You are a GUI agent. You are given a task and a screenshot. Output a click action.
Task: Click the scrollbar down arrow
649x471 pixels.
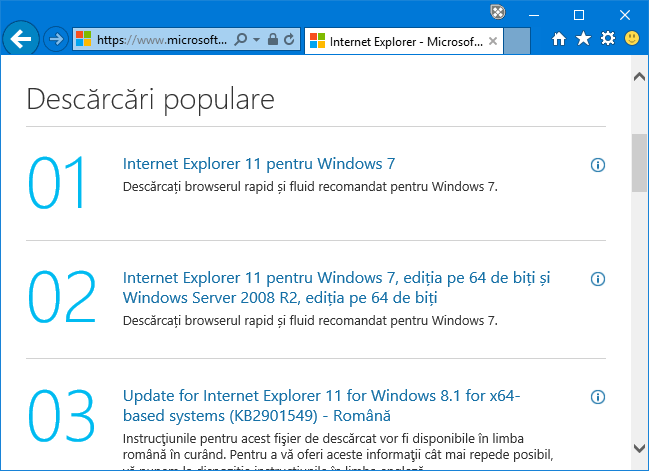click(x=639, y=448)
